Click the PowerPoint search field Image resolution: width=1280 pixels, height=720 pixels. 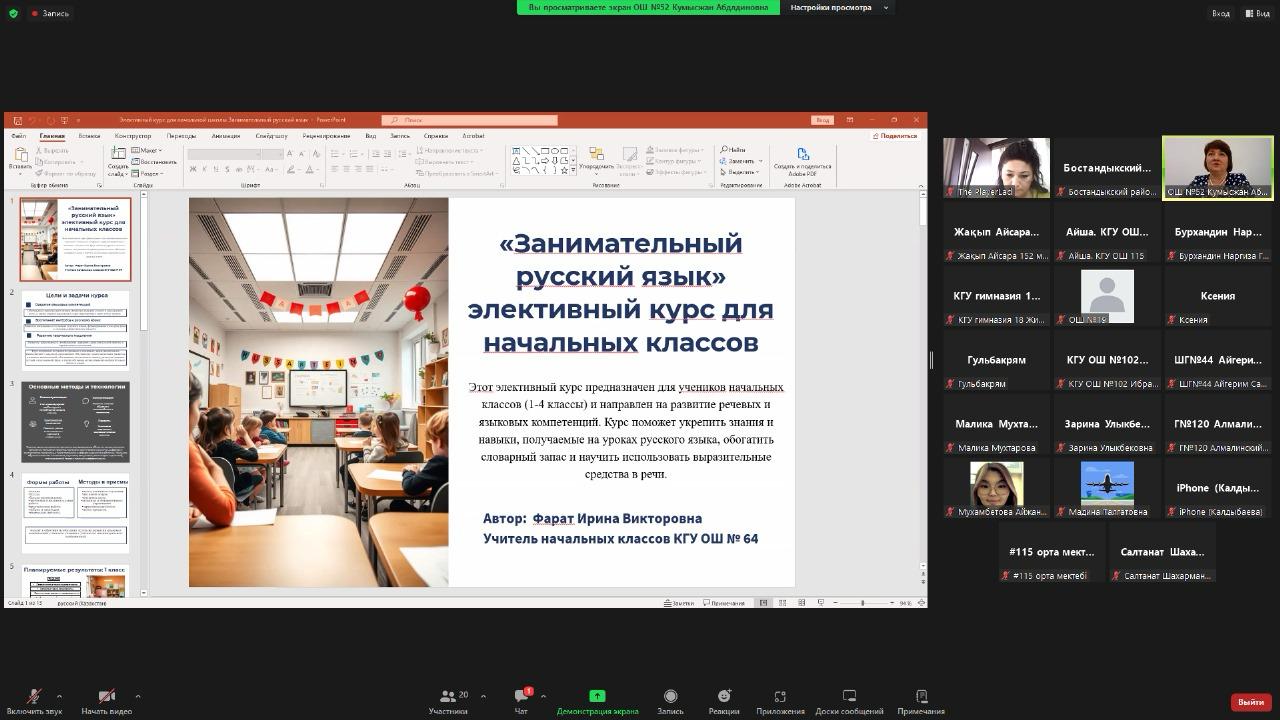coord(469,120)
